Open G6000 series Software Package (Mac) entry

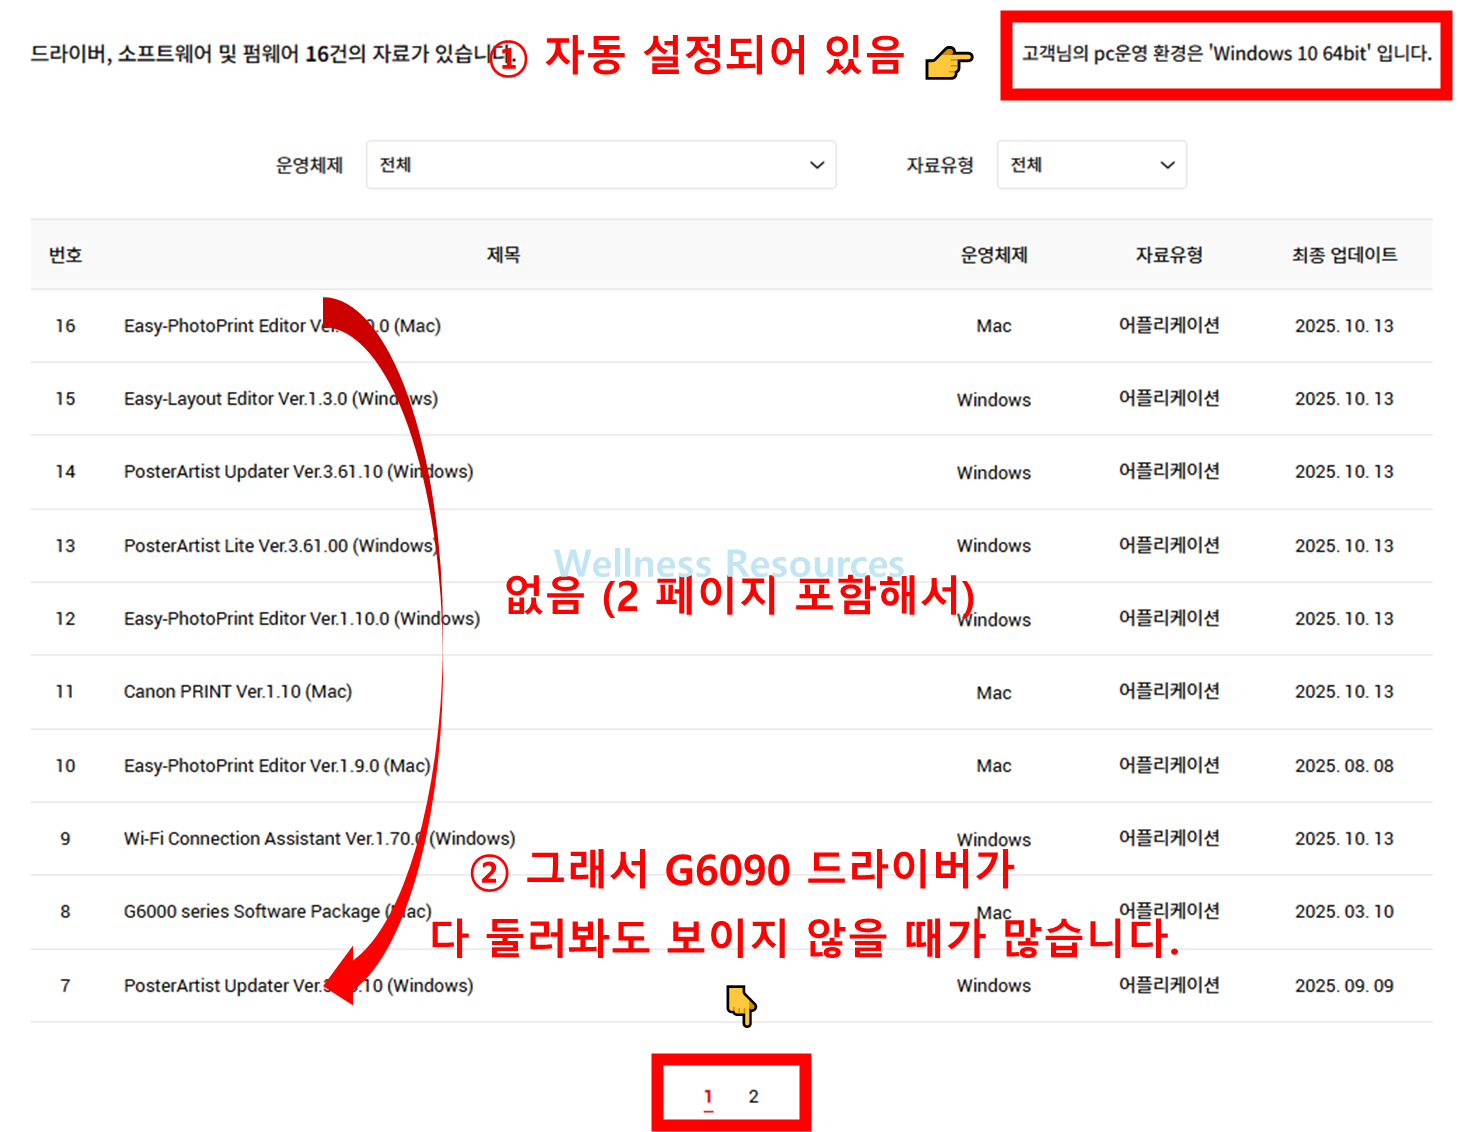(278, 911)
